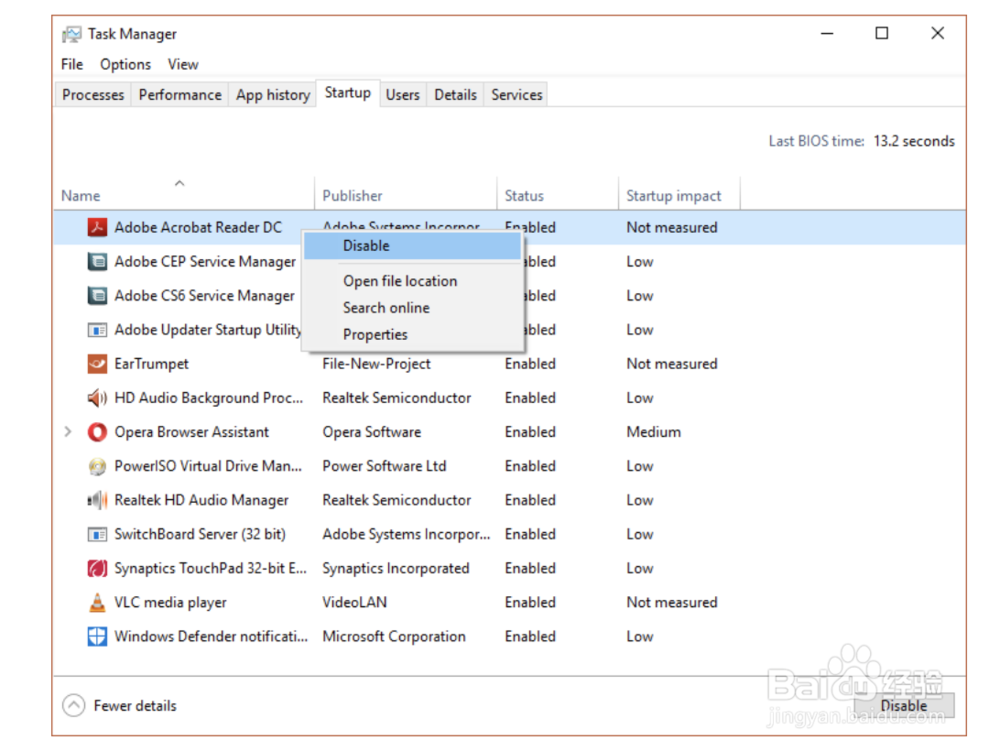Viewport: 1000px width, 751px height.
Task: Click the Adobe CEP Service Manager icon
Action: [97, 261]
